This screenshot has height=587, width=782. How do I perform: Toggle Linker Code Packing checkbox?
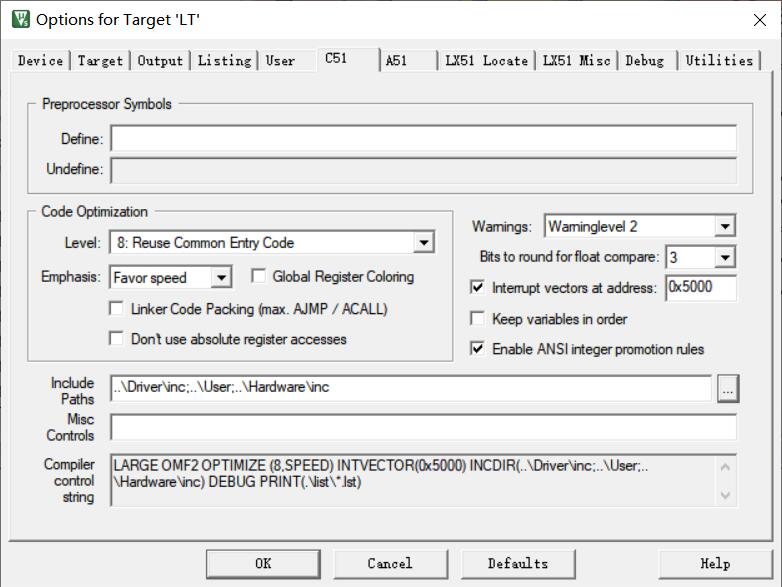(116, 308)
